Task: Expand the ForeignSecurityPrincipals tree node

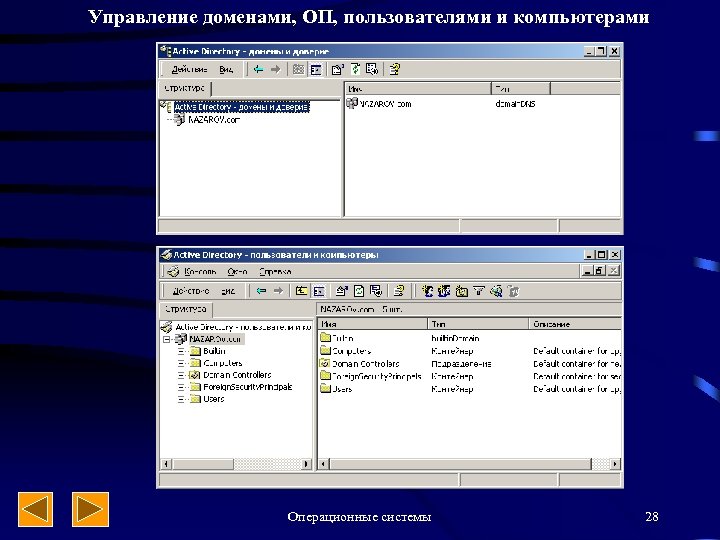Action: click(x=181, y=387)
